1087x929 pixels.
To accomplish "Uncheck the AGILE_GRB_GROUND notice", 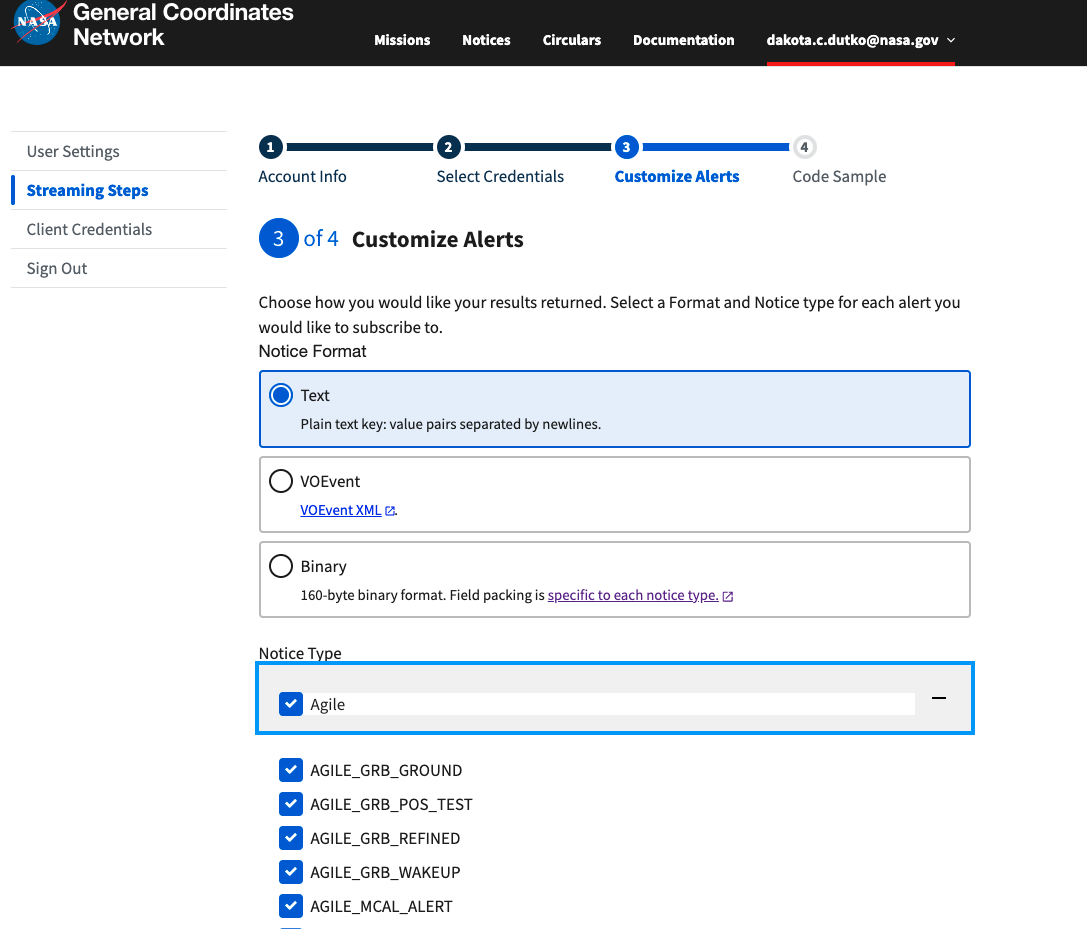I will pyautogui.click(x=290, y=770).
